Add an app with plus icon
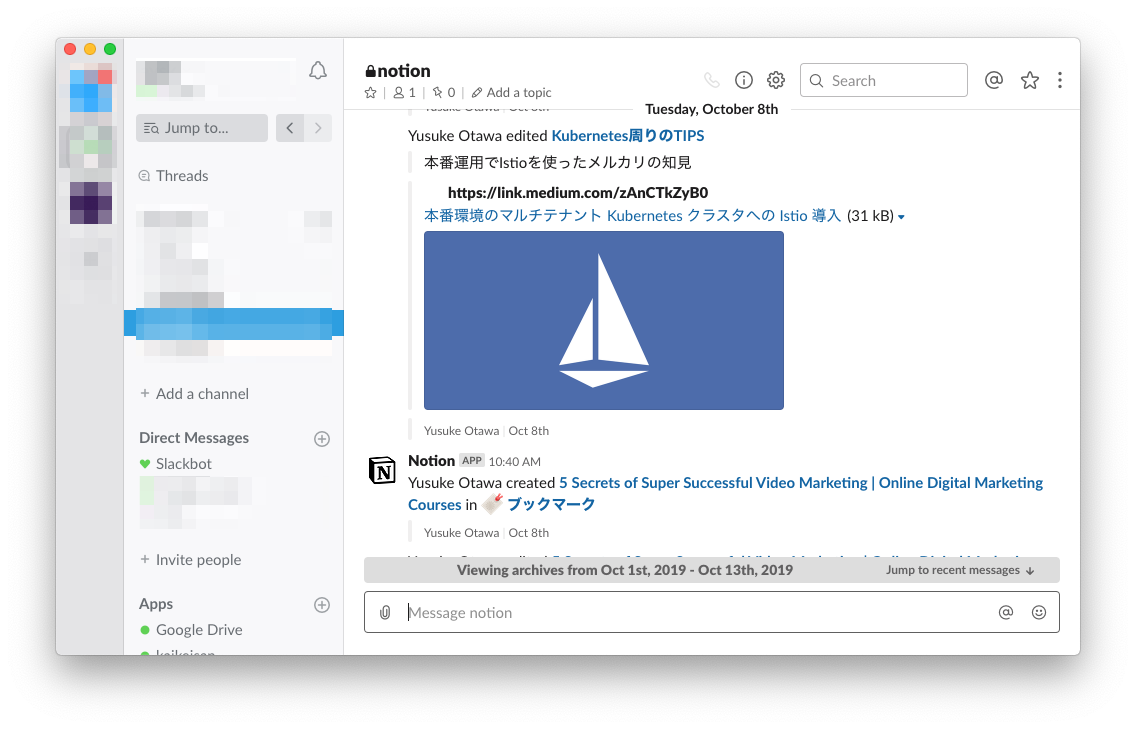Viewport: 1136px width, 729px height. click(322, 604)
